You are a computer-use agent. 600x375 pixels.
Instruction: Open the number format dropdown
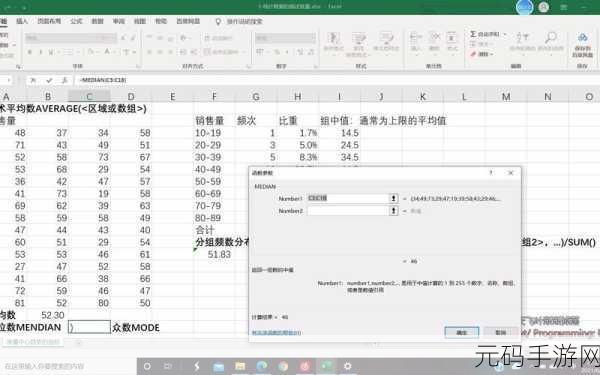coord(313,38)
